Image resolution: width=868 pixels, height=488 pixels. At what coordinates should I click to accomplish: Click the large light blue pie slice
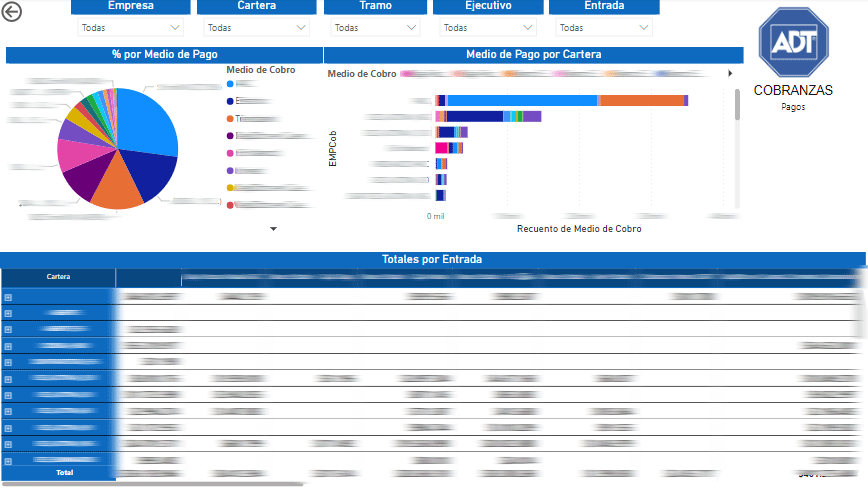[x=147, y=122]
